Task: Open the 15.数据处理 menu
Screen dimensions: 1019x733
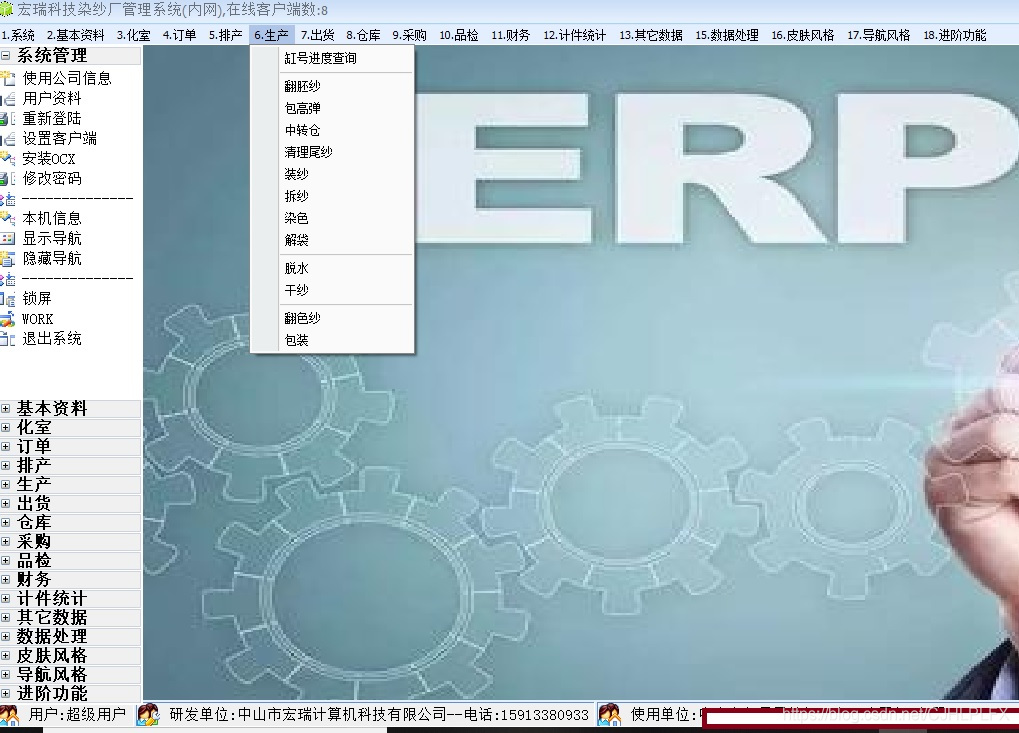Action: [x=727, y=35]
